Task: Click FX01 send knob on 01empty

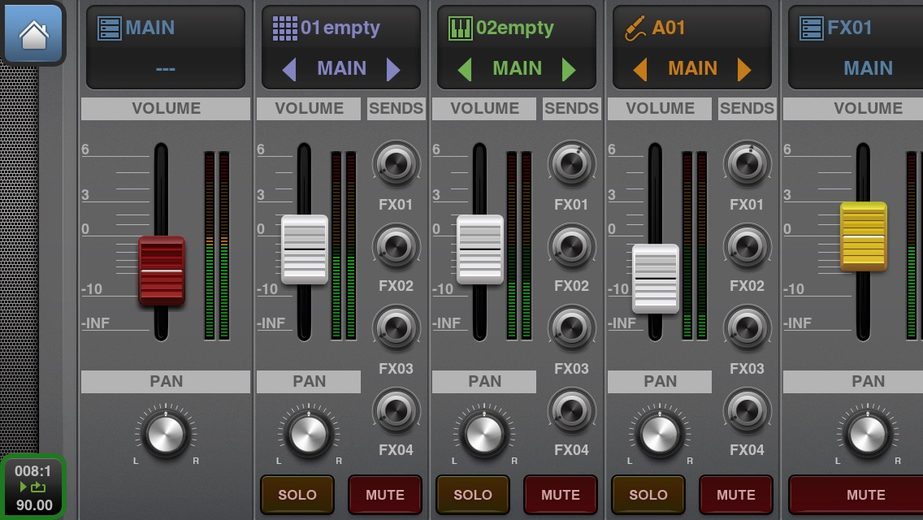Action: click(396, 163)
